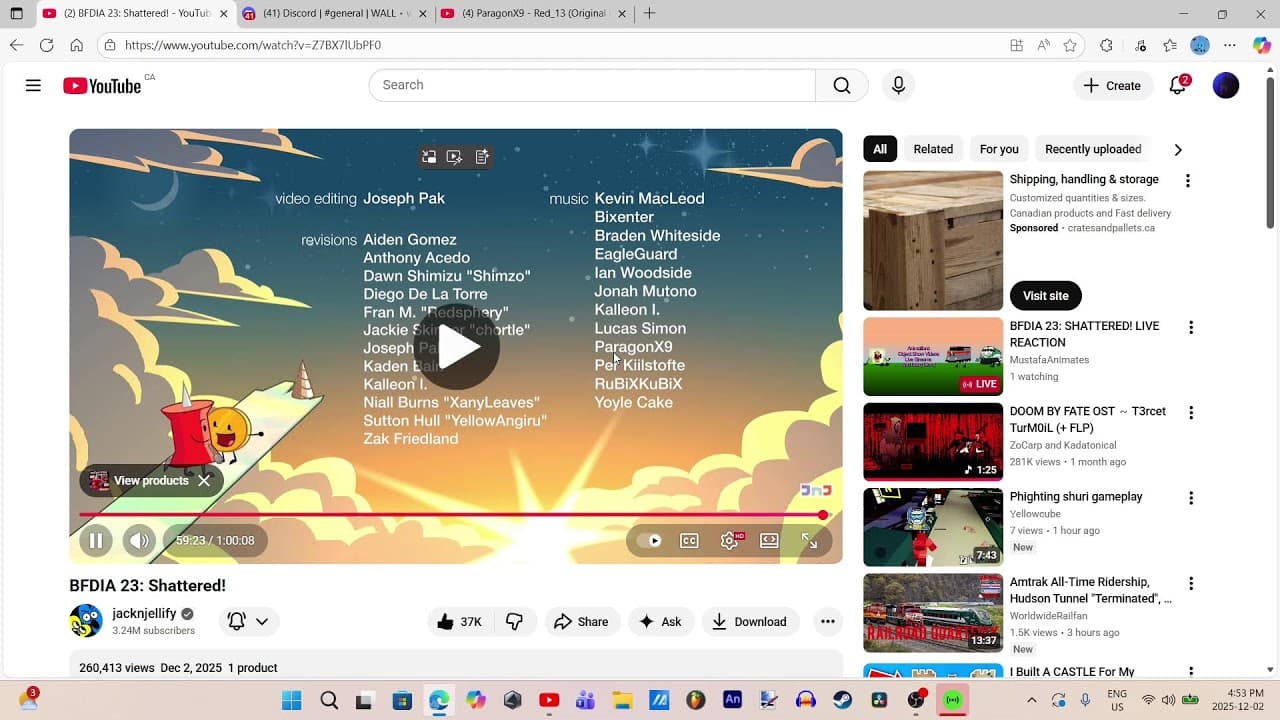Open Steam from the taskbar

[842, 700]
